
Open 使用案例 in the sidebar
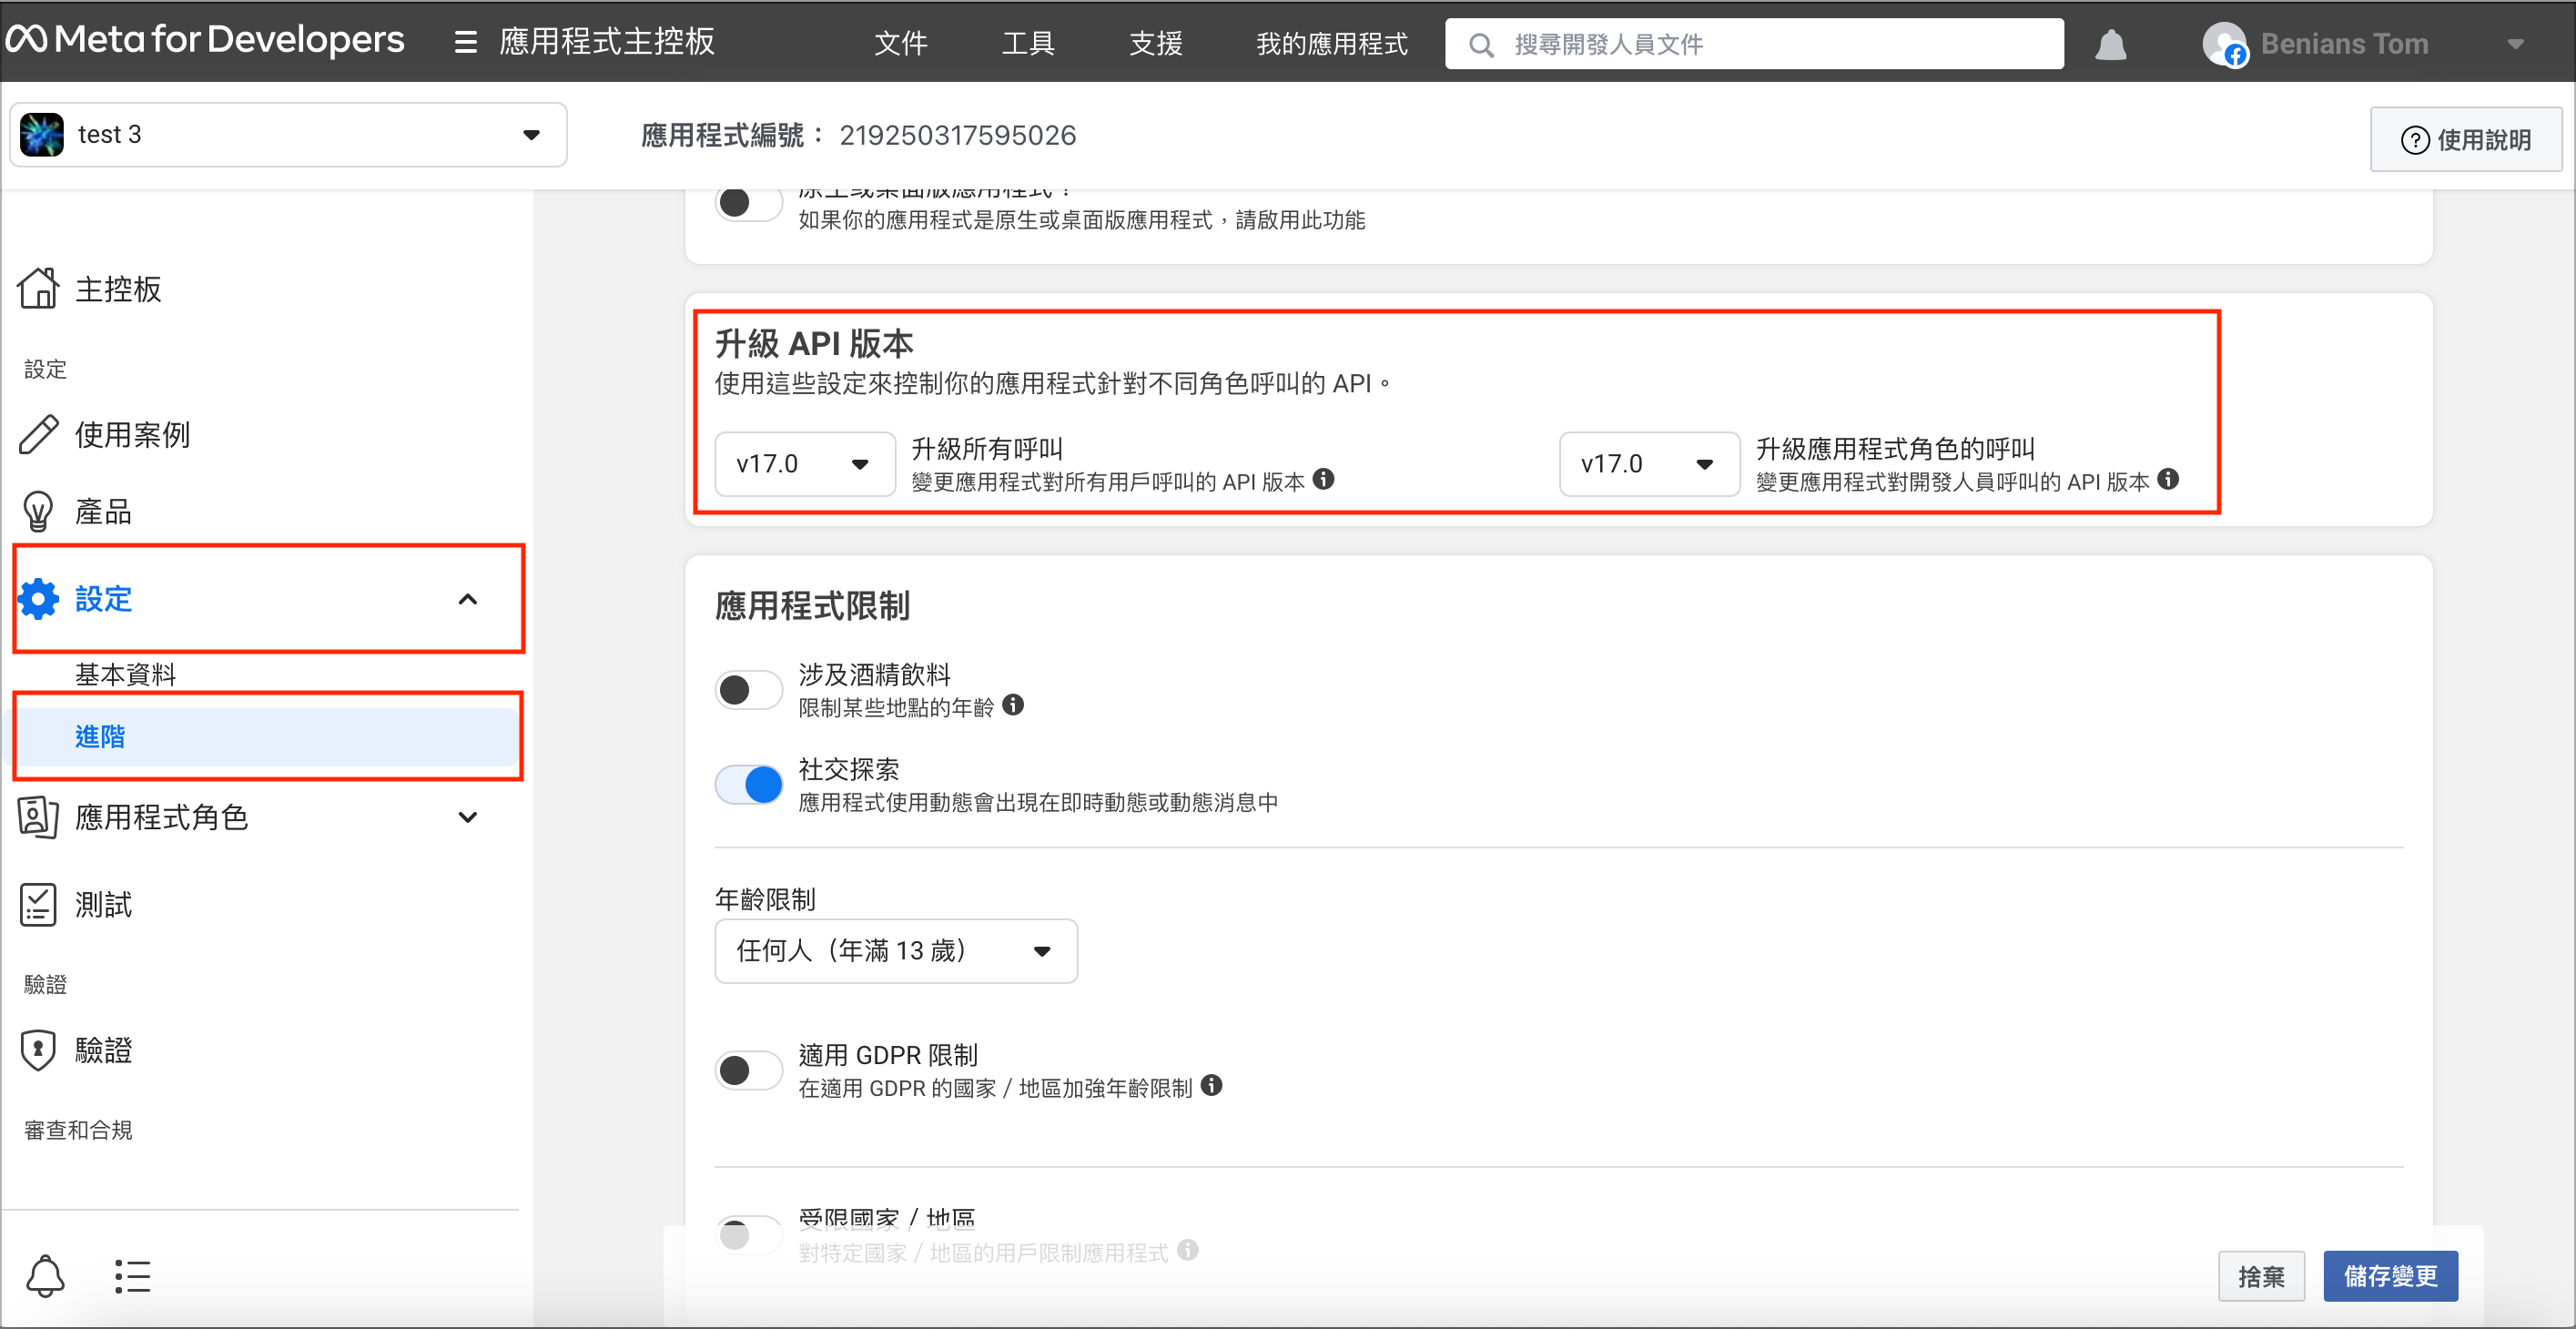pos(132,435)
